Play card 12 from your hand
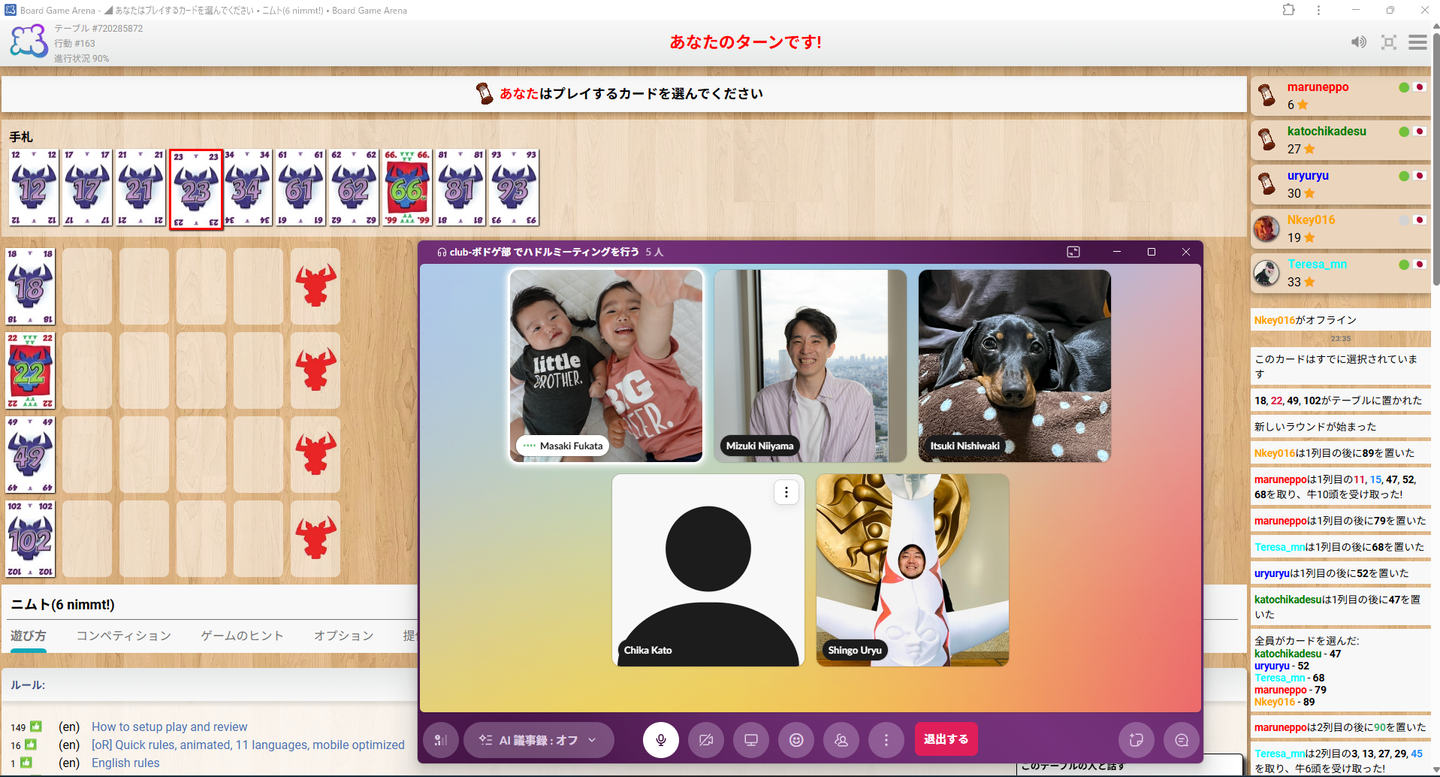This screenshot has width=1440, height=777. click(33, 188)
